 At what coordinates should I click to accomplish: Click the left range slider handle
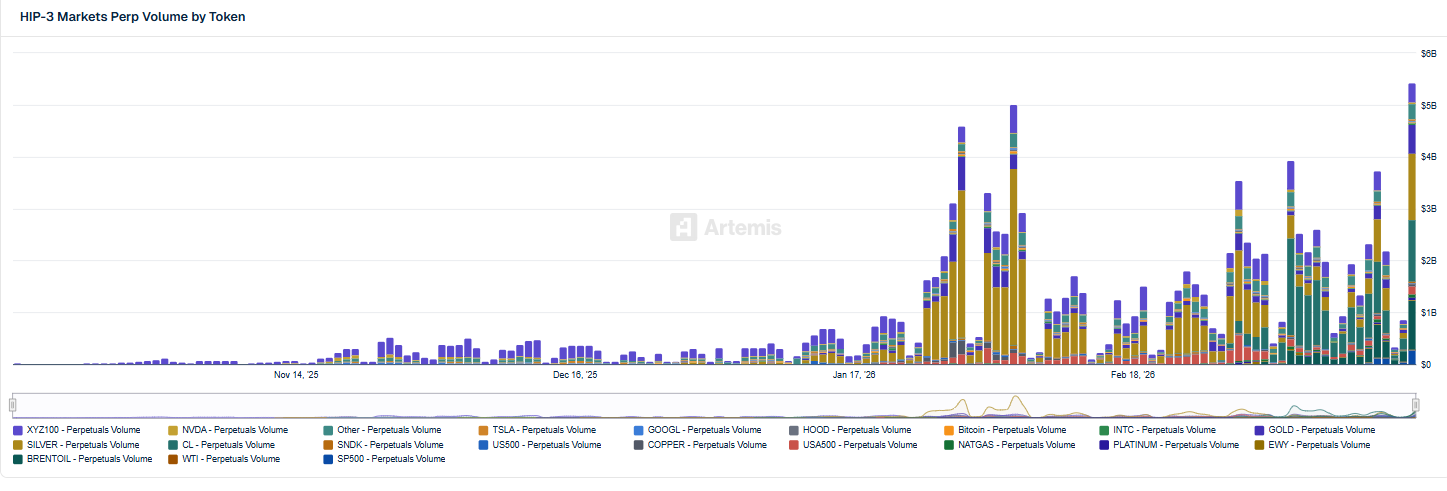coord(13,405)
